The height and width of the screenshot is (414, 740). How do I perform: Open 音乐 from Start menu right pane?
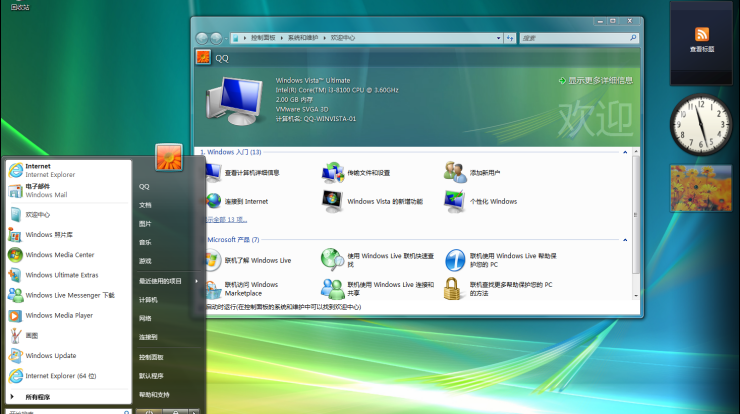click(x=145, y=242)
